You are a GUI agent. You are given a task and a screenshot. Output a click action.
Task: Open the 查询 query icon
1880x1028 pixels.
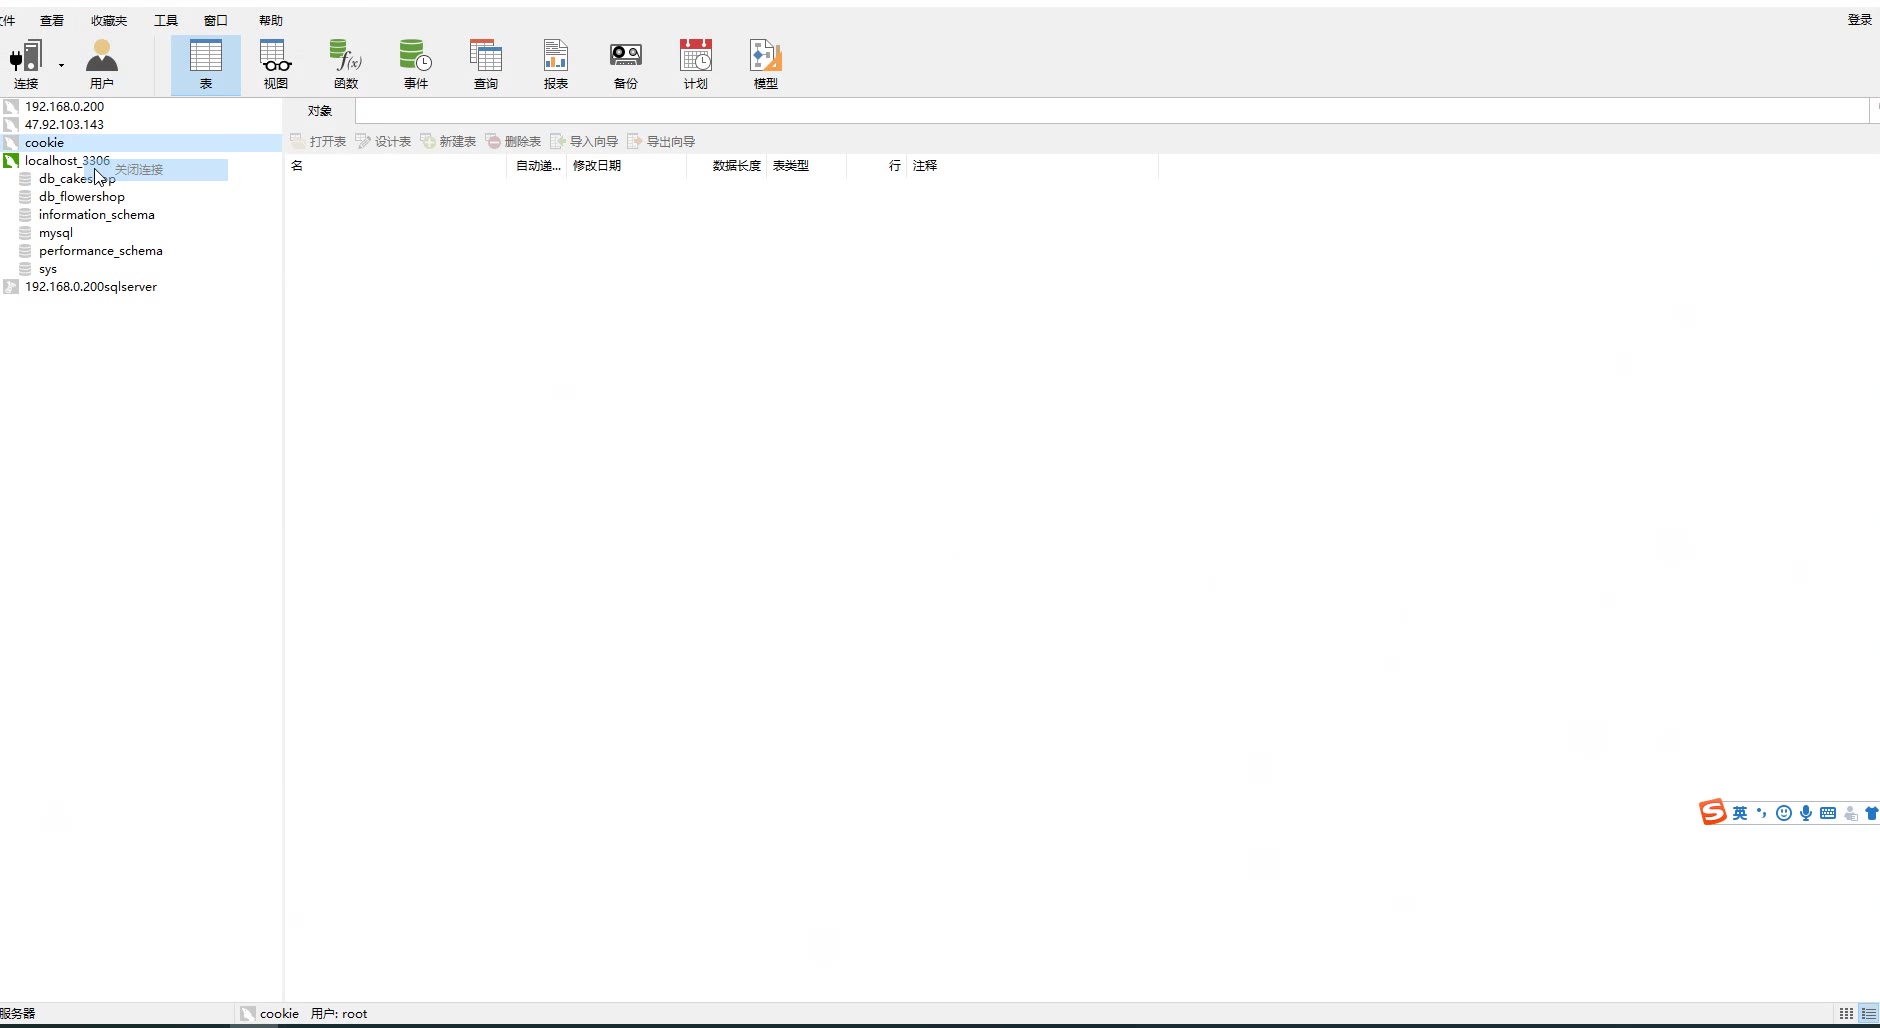(x=486, y=65)
